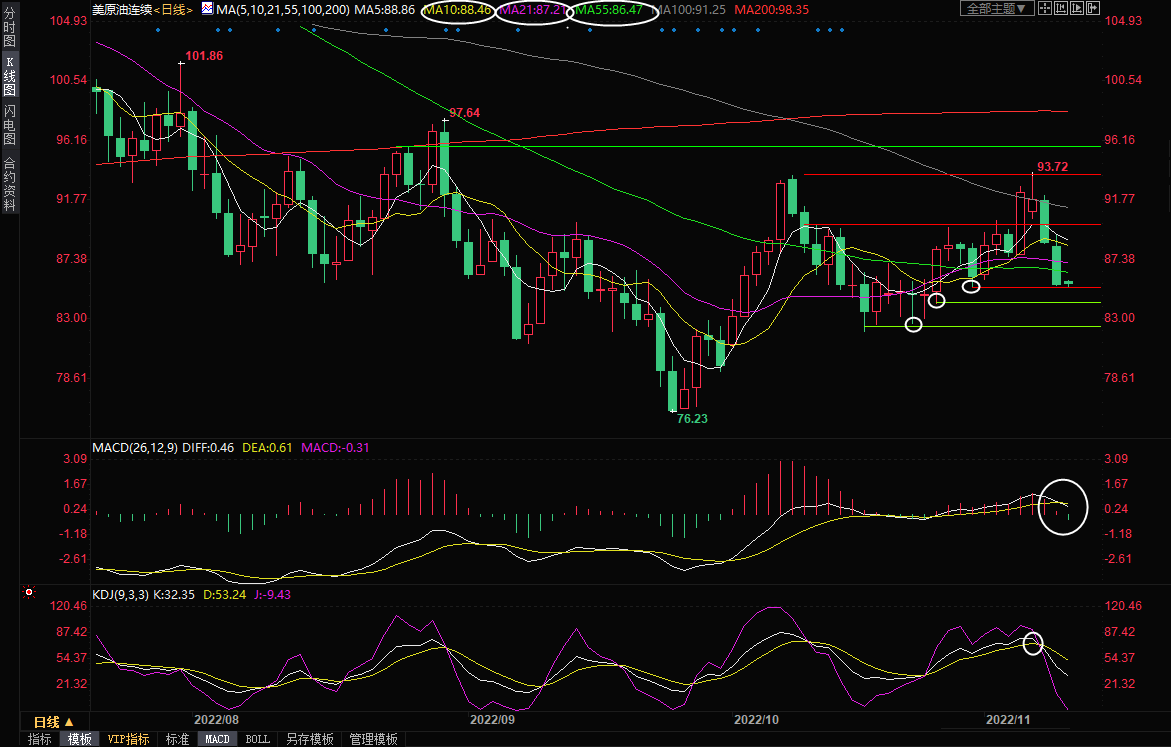1171x747 pixels.
Task: Open the 合约资料 side tab
Action: (x=9, y=183)
